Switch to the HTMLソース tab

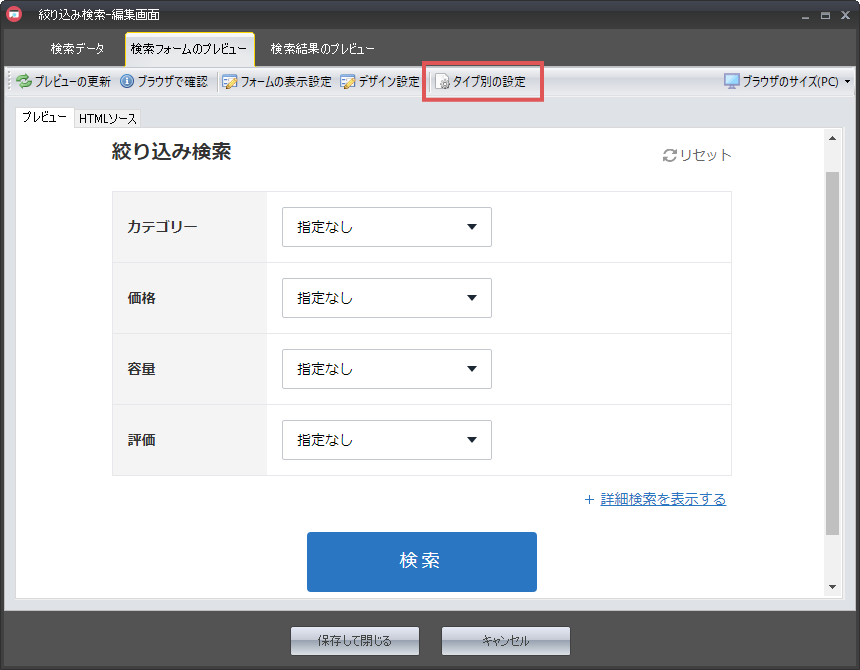click(x=108, y=119)
